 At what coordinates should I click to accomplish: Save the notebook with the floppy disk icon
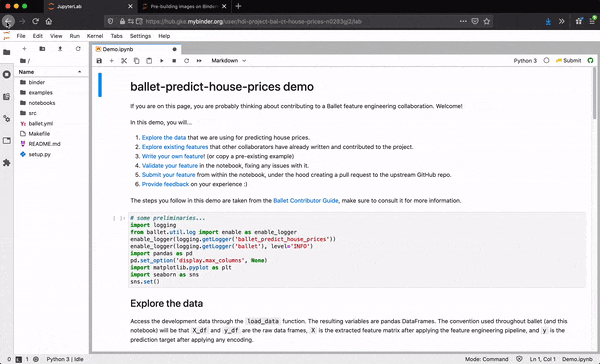99,60
